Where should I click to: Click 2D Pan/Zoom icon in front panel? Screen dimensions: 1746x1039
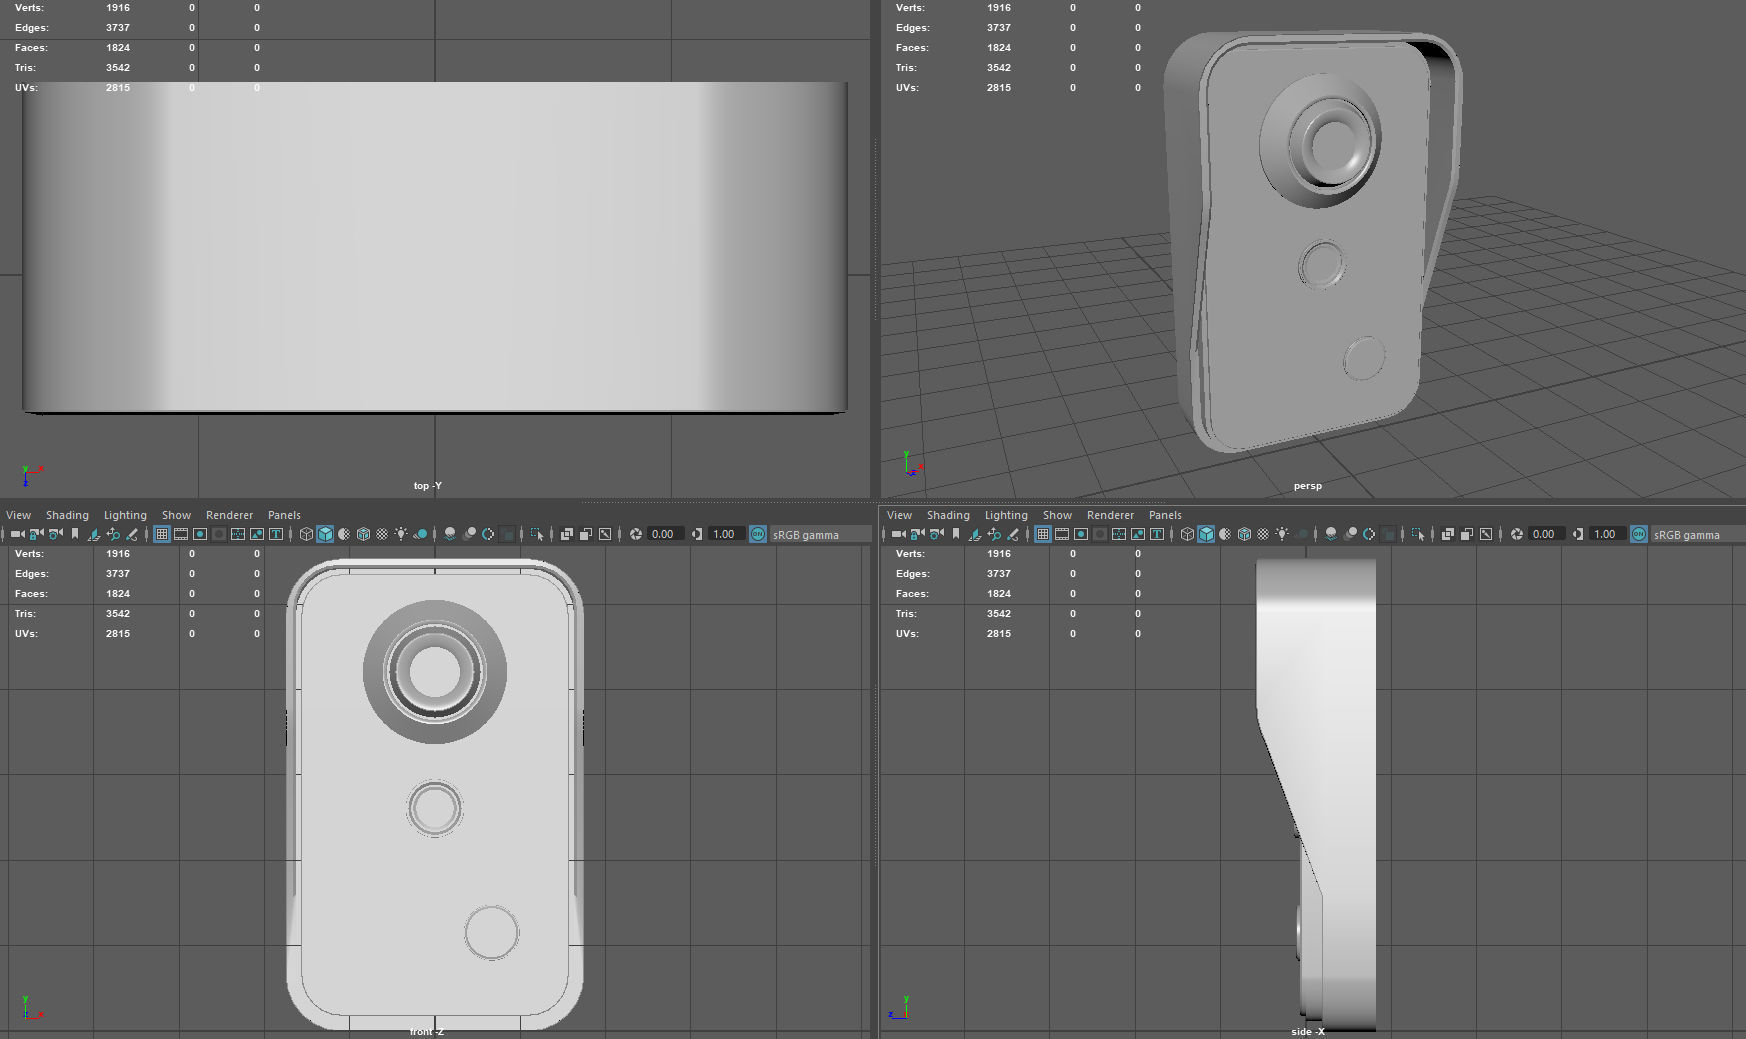[x=113, y=534]
